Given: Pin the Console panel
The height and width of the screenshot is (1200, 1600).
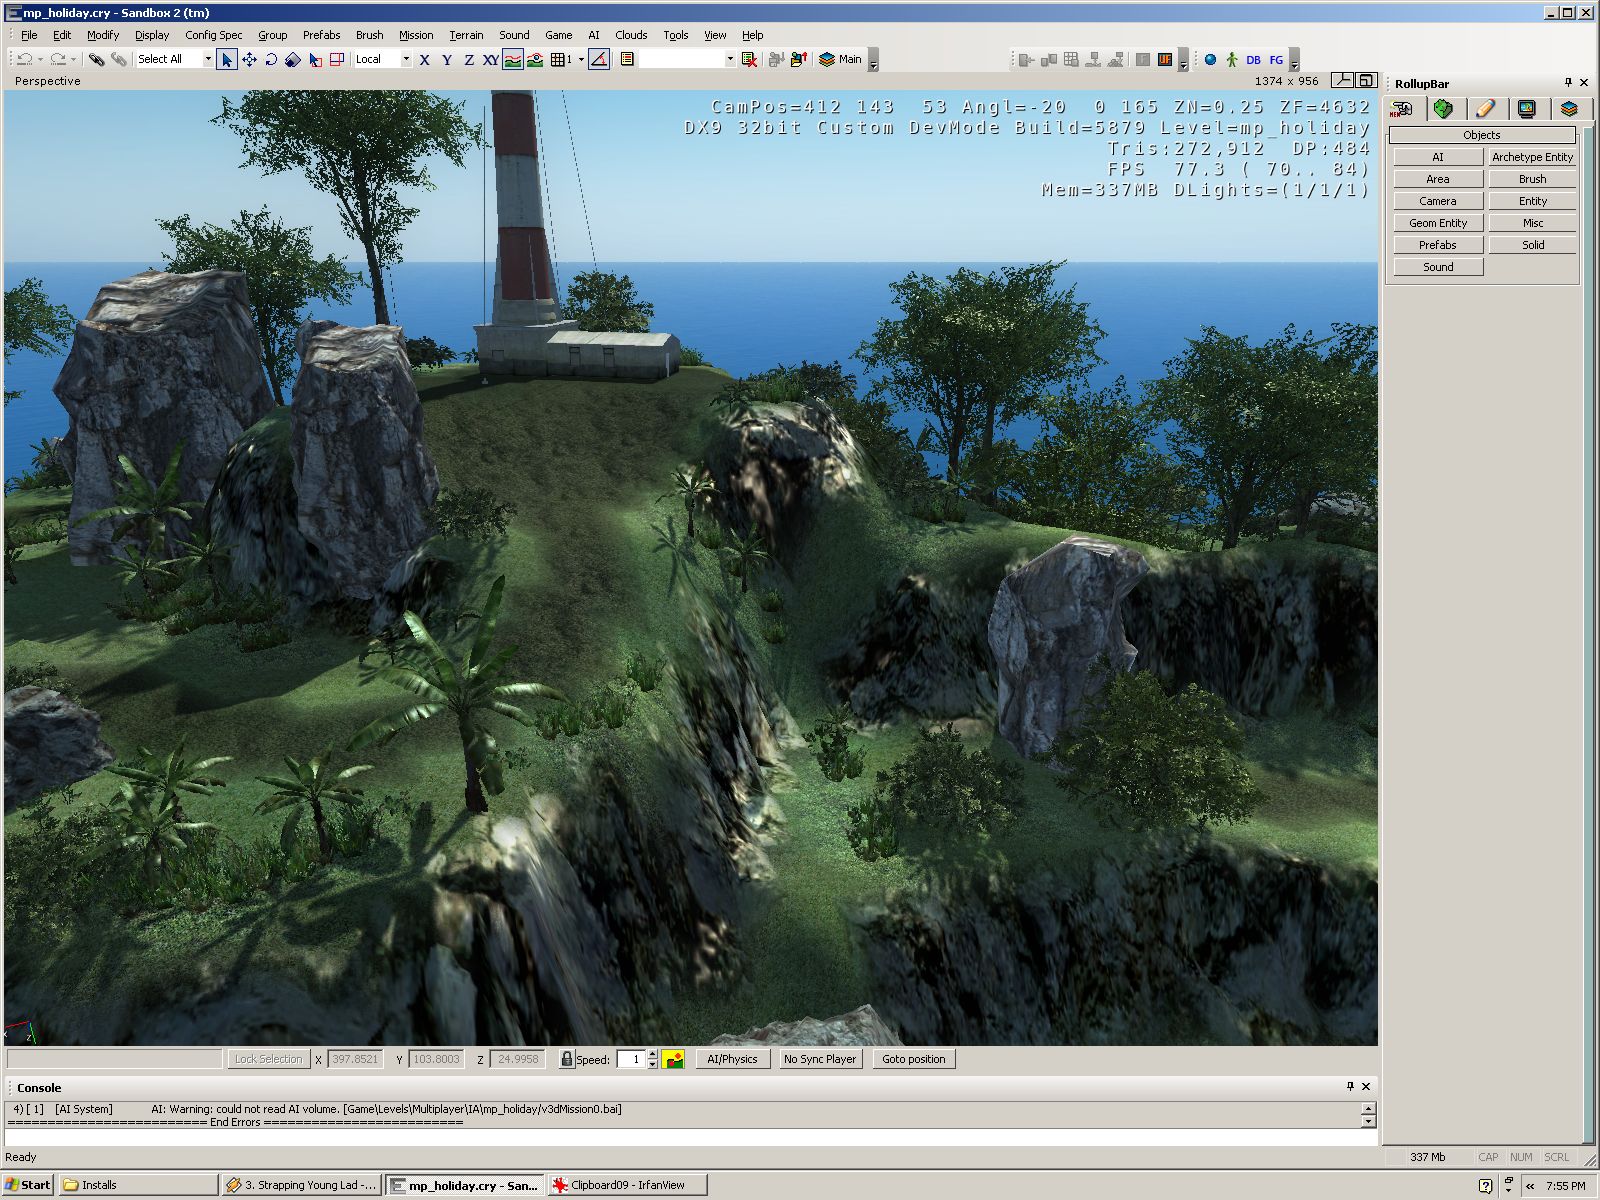Looking at the screenshot, I should coord(1350,1086).
